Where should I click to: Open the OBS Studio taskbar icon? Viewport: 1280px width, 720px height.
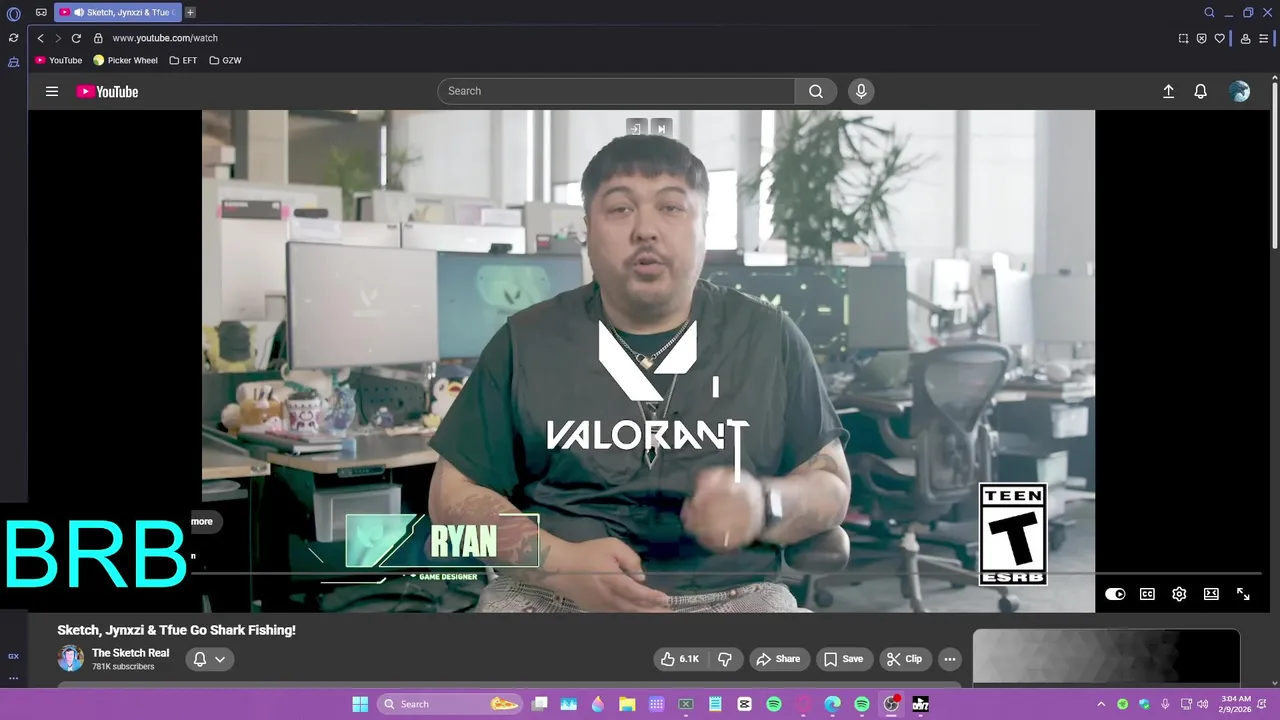[x=890, y=704]
